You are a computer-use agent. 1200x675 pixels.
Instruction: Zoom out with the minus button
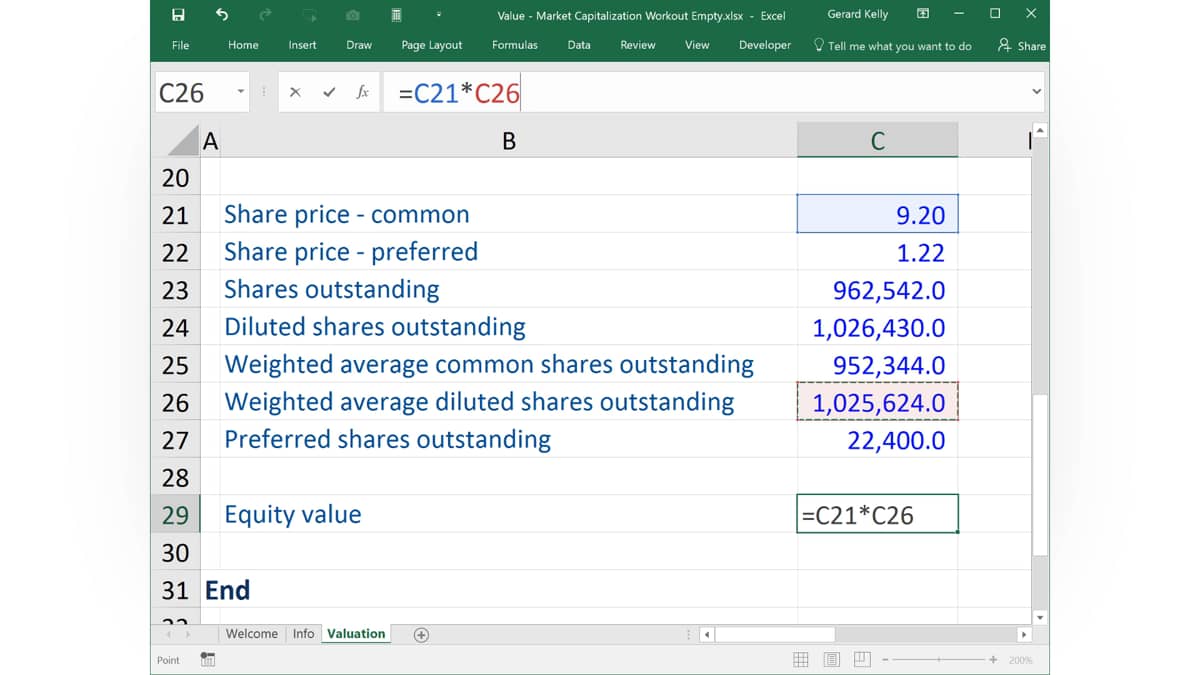[886, 660]
